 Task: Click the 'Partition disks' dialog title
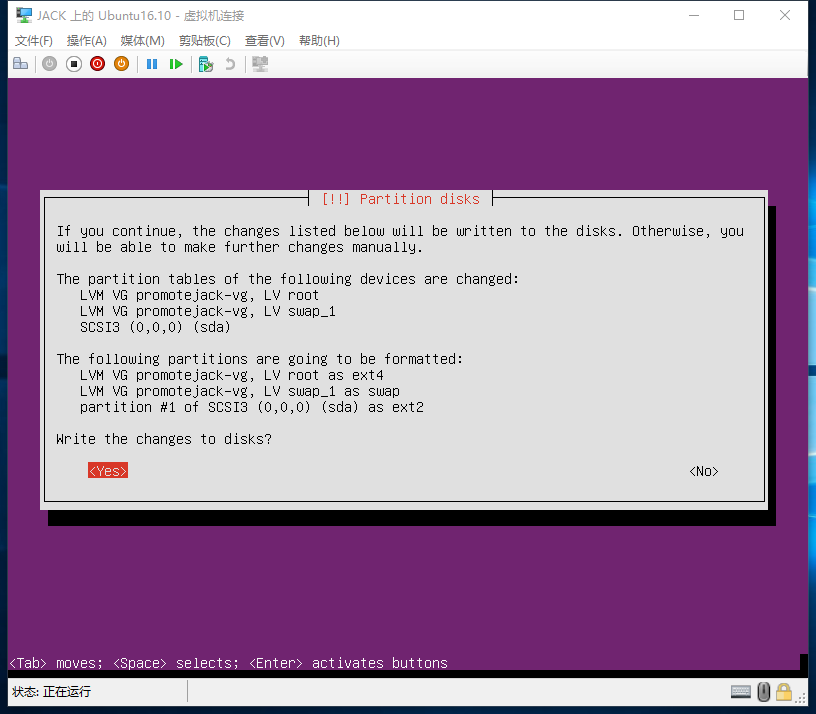click(400, 199)
